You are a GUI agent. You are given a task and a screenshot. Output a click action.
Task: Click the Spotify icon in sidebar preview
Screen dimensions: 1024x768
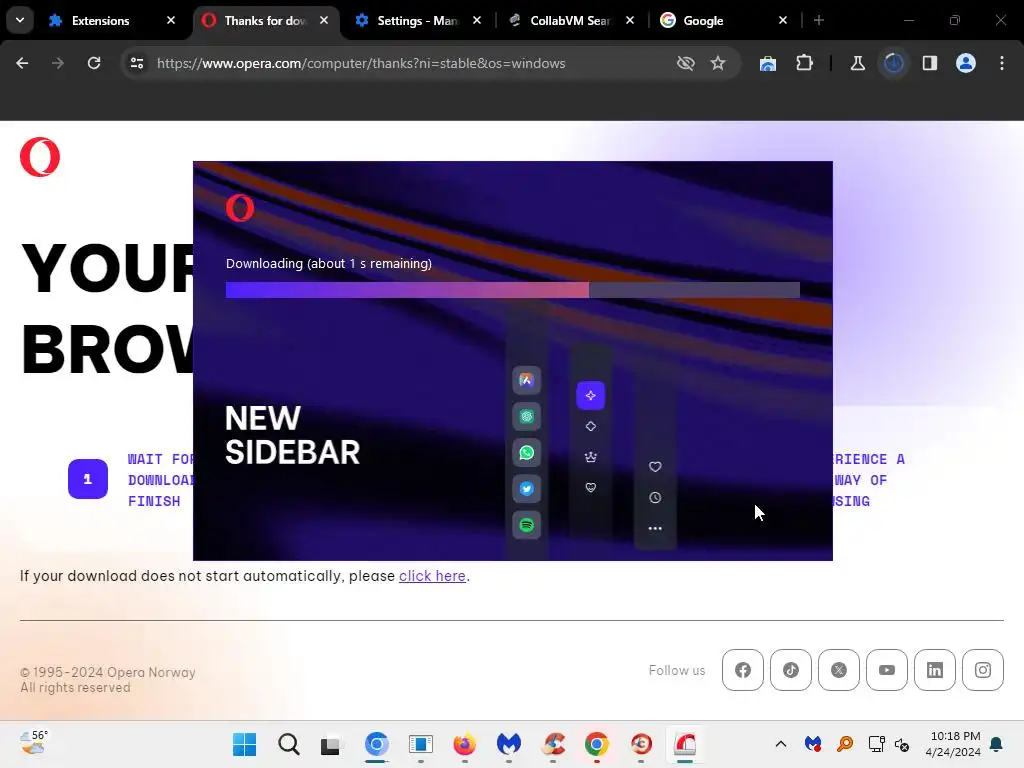pyautogui.click(x=526, y=525)
